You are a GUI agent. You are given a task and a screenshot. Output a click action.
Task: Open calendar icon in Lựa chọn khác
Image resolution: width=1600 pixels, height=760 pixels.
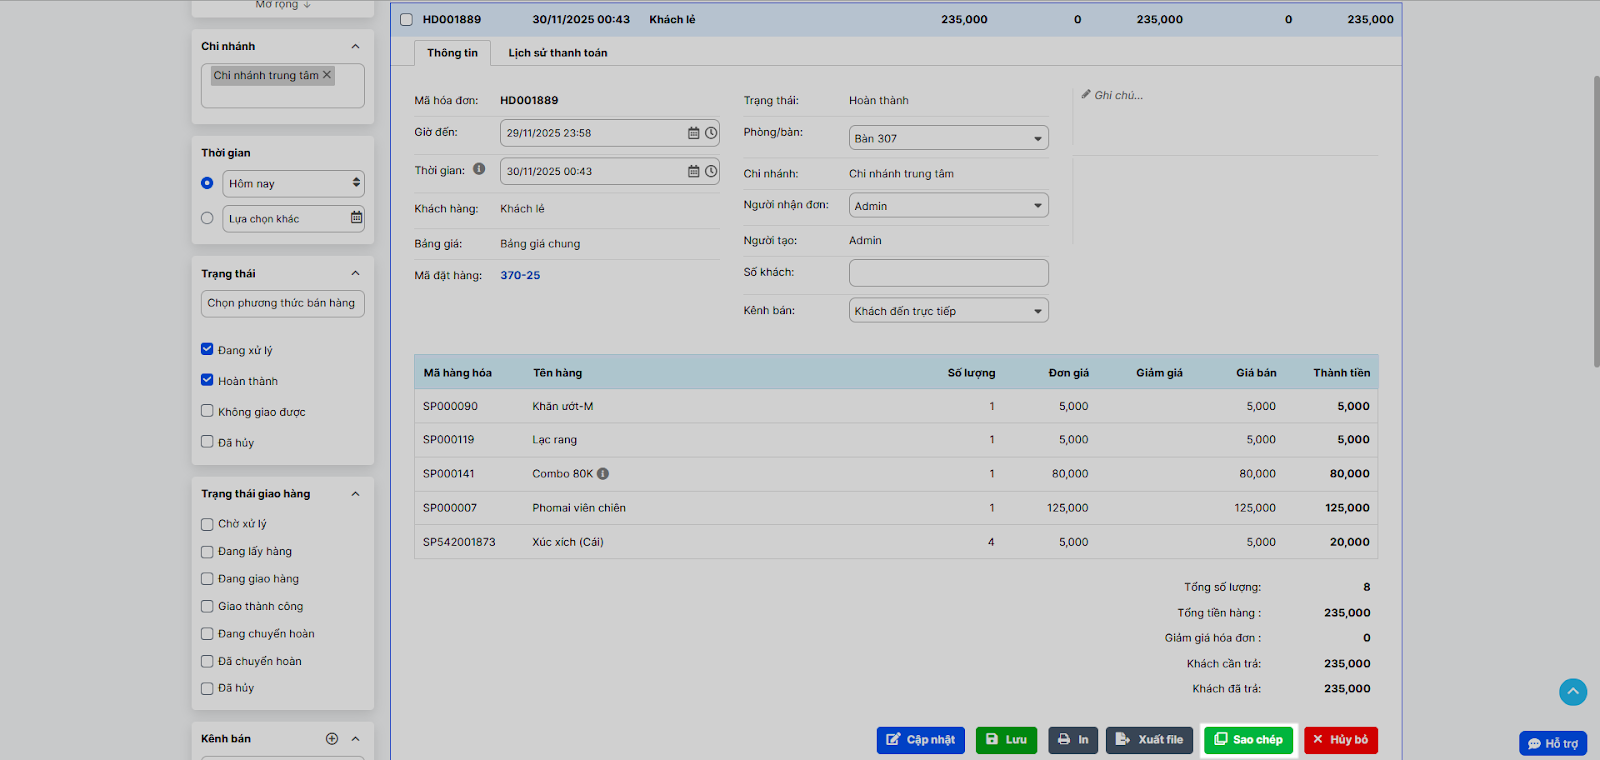point(356,218)
